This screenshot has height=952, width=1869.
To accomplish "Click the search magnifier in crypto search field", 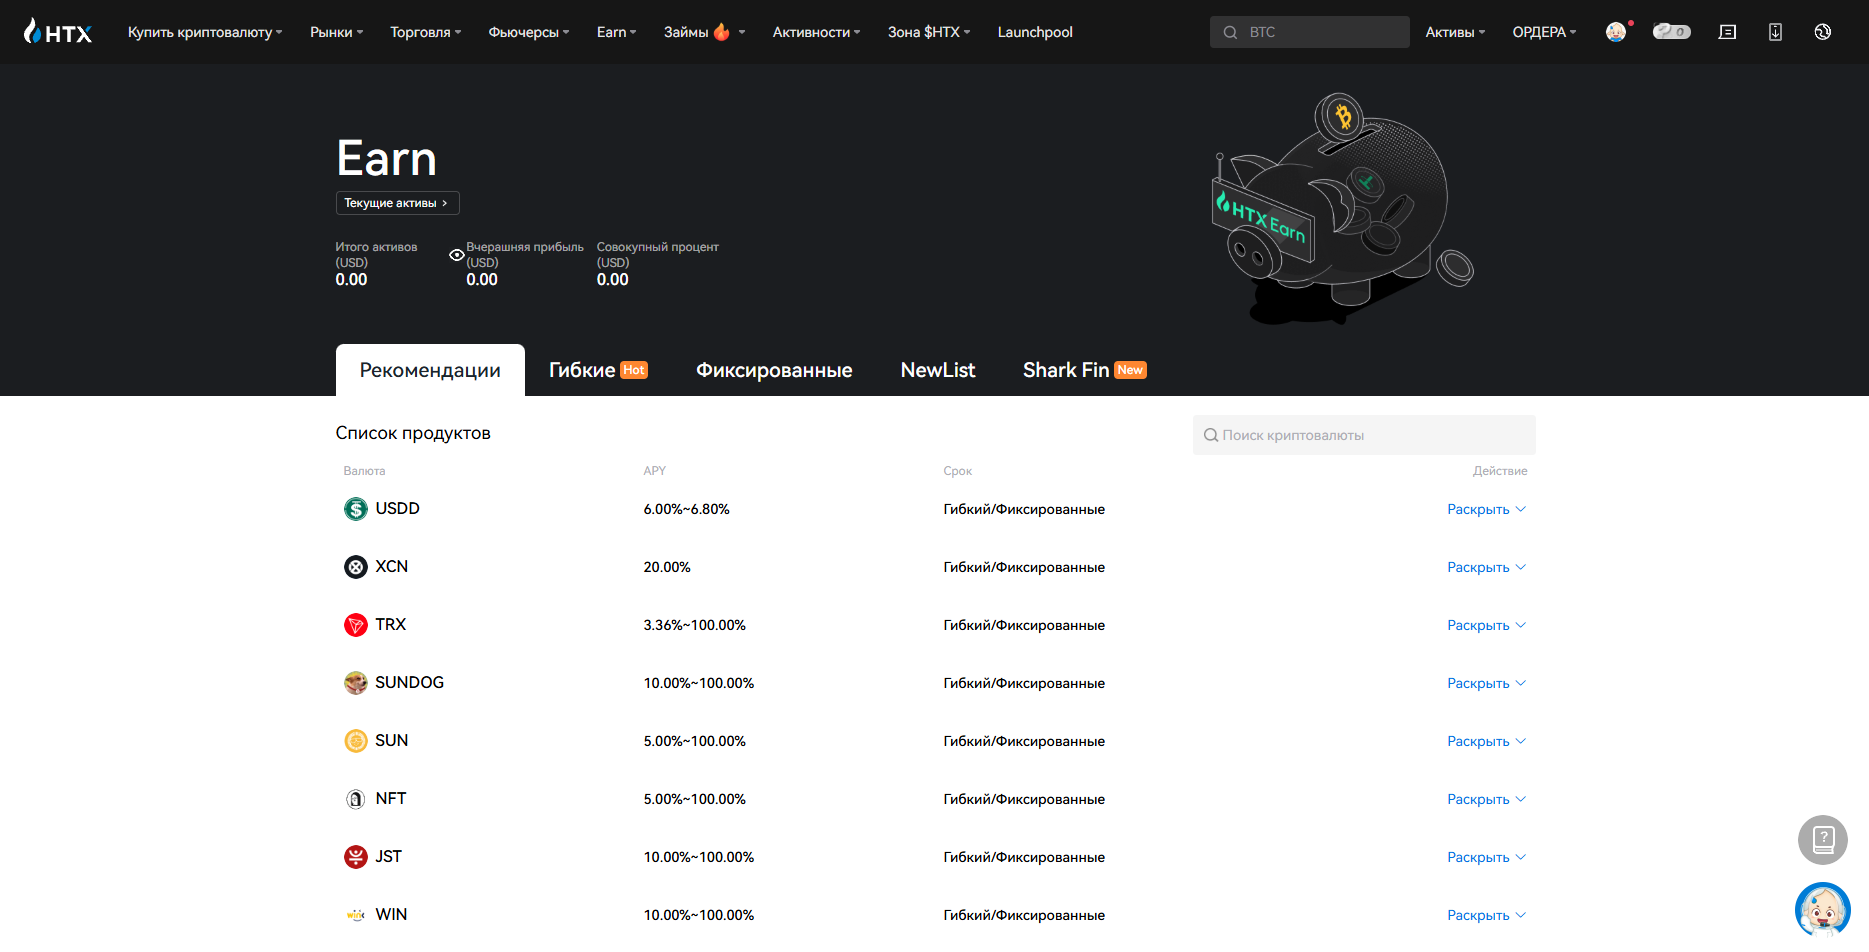I will tap(1210, 435).
